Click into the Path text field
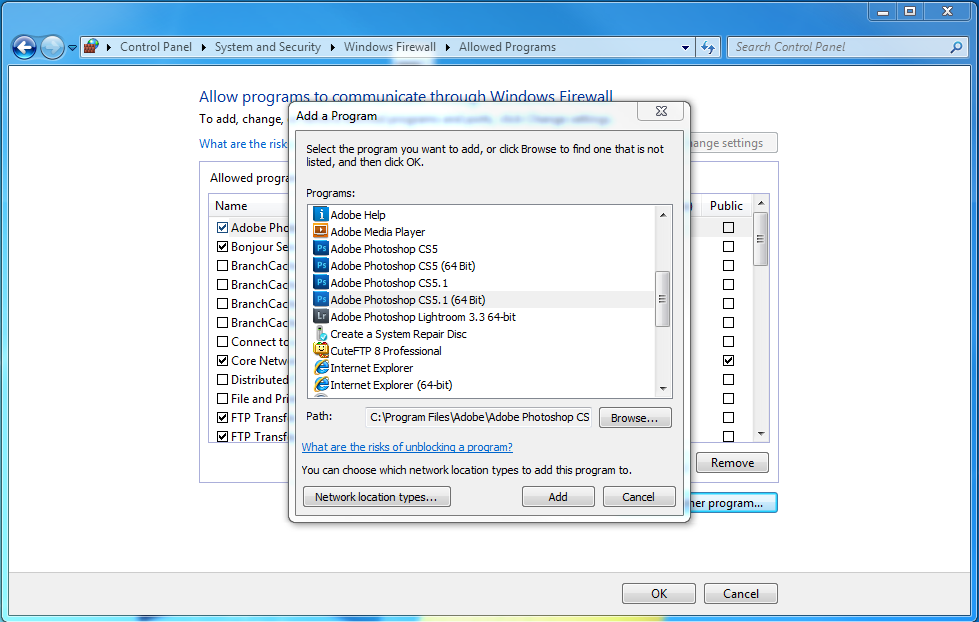 478,417
